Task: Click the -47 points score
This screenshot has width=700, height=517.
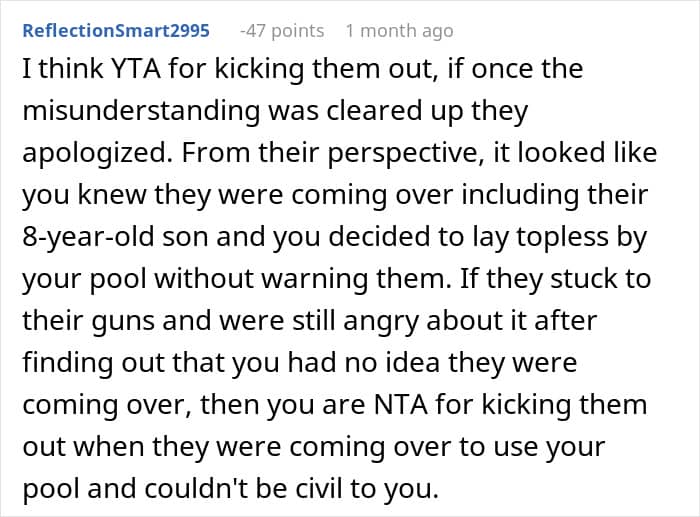Action: (x=282, y=31)
